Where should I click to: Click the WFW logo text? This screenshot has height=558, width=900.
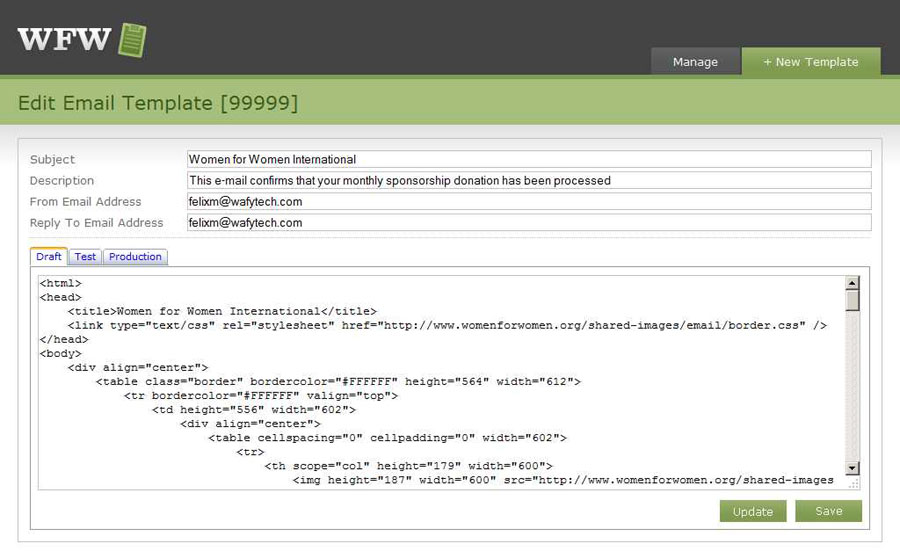coord(64,40)
